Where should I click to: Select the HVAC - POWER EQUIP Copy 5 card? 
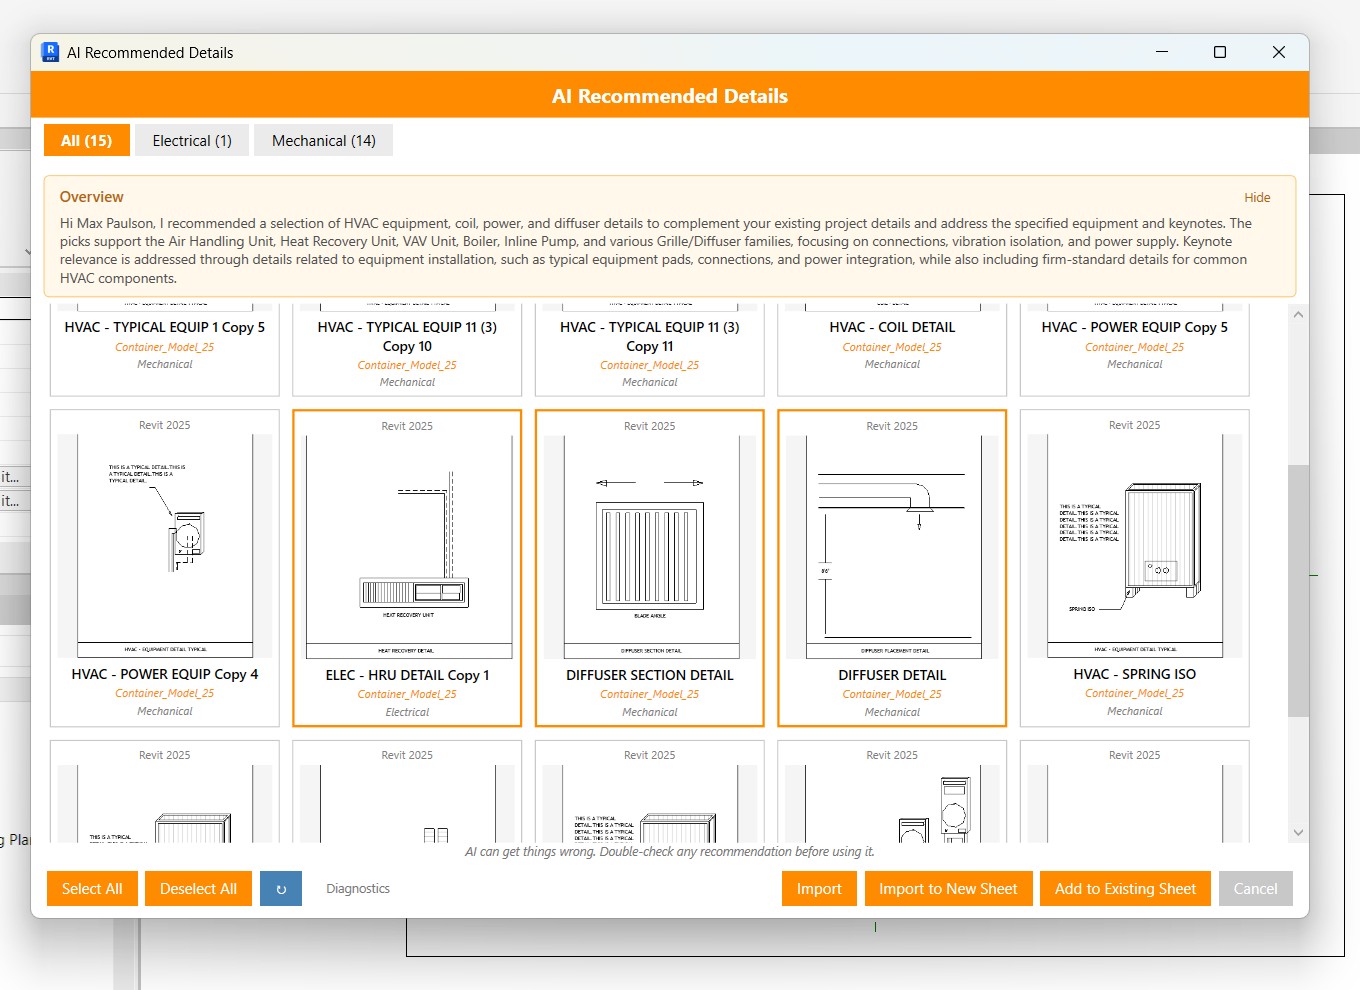[x=1135, y=349]
